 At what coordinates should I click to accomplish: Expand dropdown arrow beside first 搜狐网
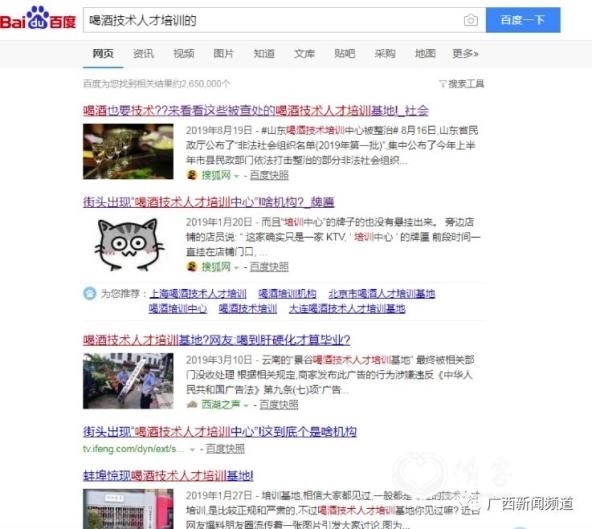coord(237,176)
